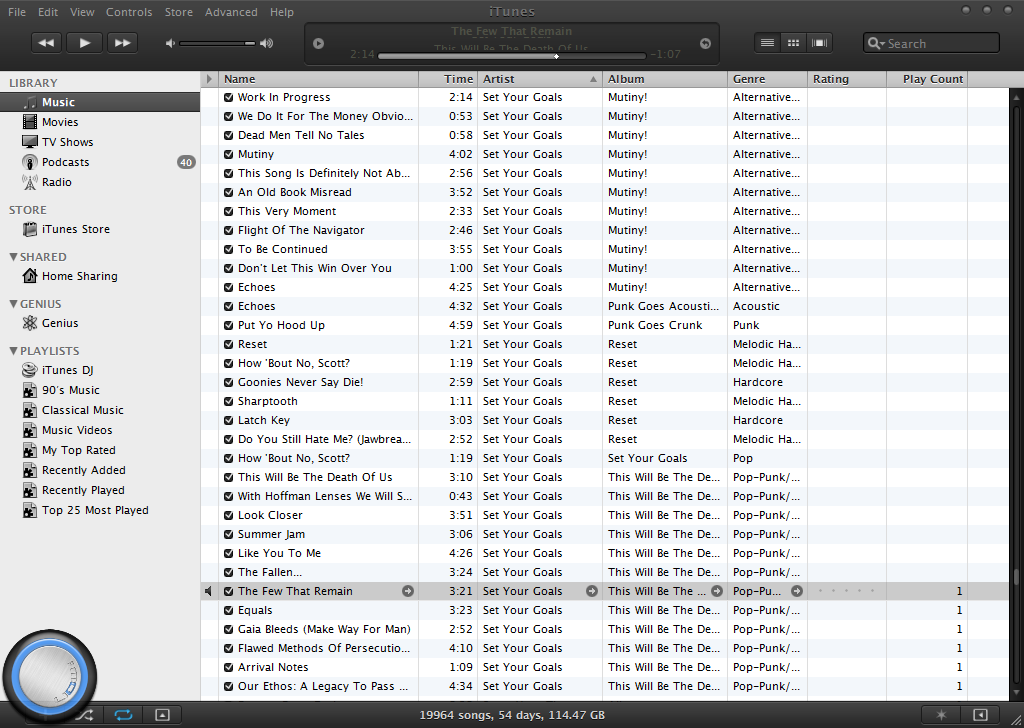Click the arrow next to The Few That Remain
This screenshot has height=728, width=1024.
click(408, 591)
